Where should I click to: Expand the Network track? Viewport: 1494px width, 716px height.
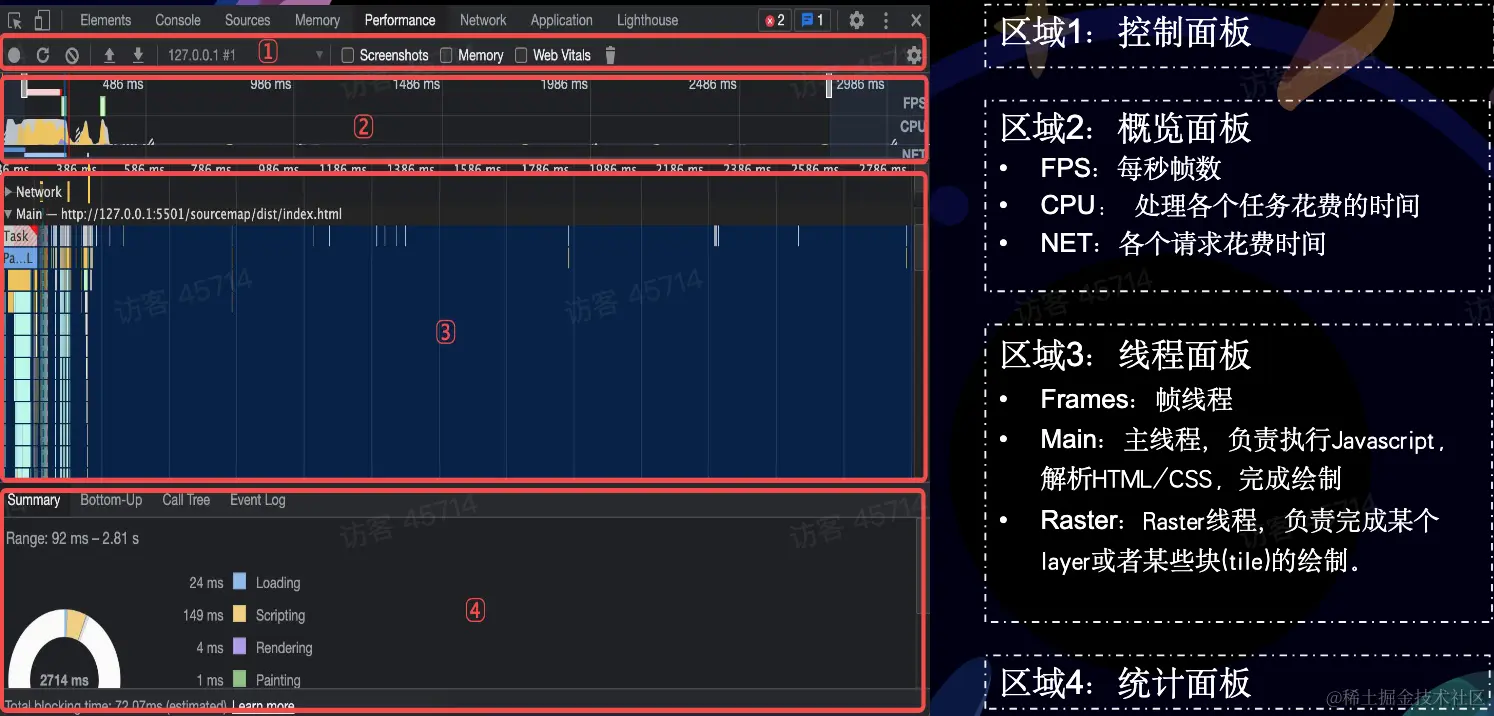pos(9,192)
